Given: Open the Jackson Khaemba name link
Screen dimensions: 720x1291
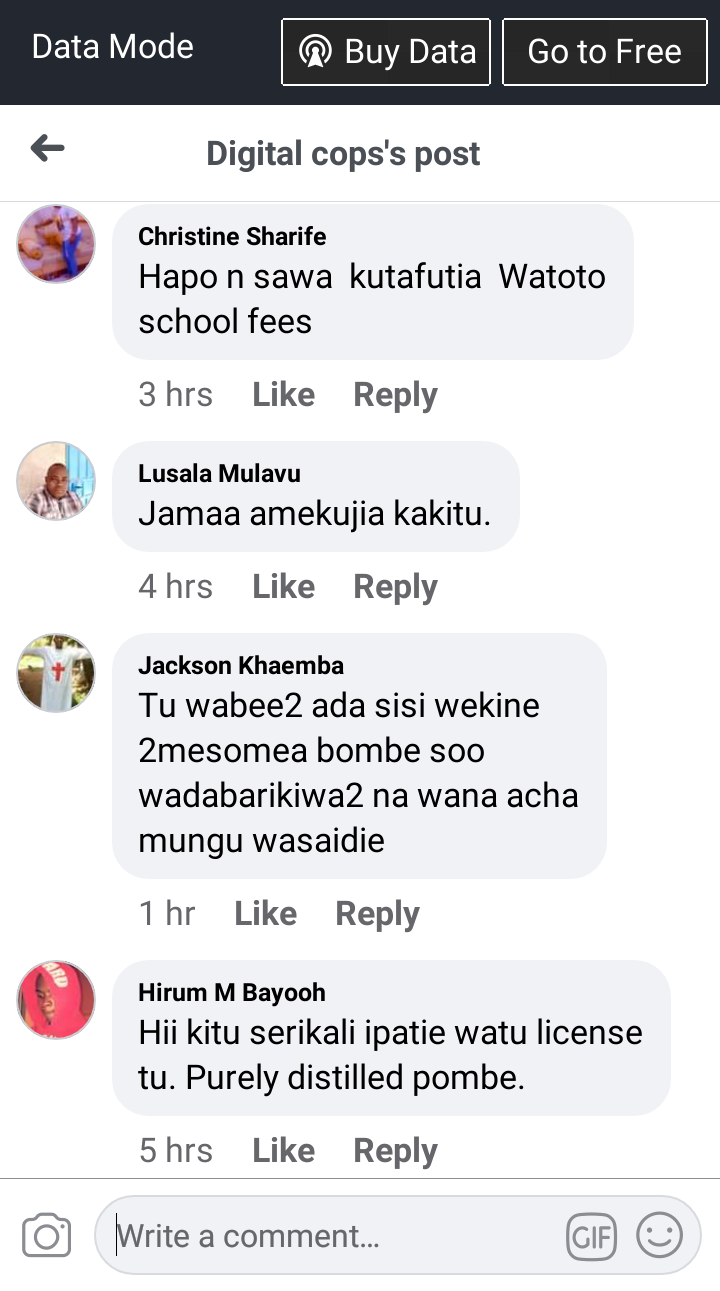Looking at the screenshot, I should click(241, 666).
